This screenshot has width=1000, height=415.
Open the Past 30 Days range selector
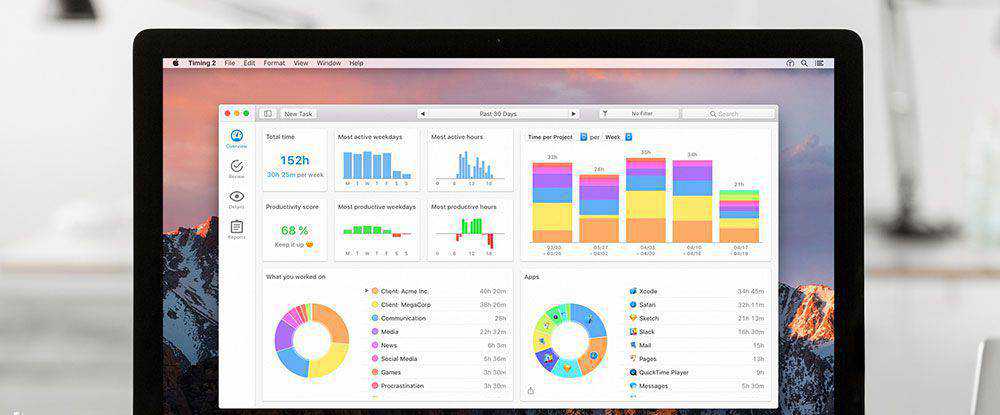(x=497, y=114)
